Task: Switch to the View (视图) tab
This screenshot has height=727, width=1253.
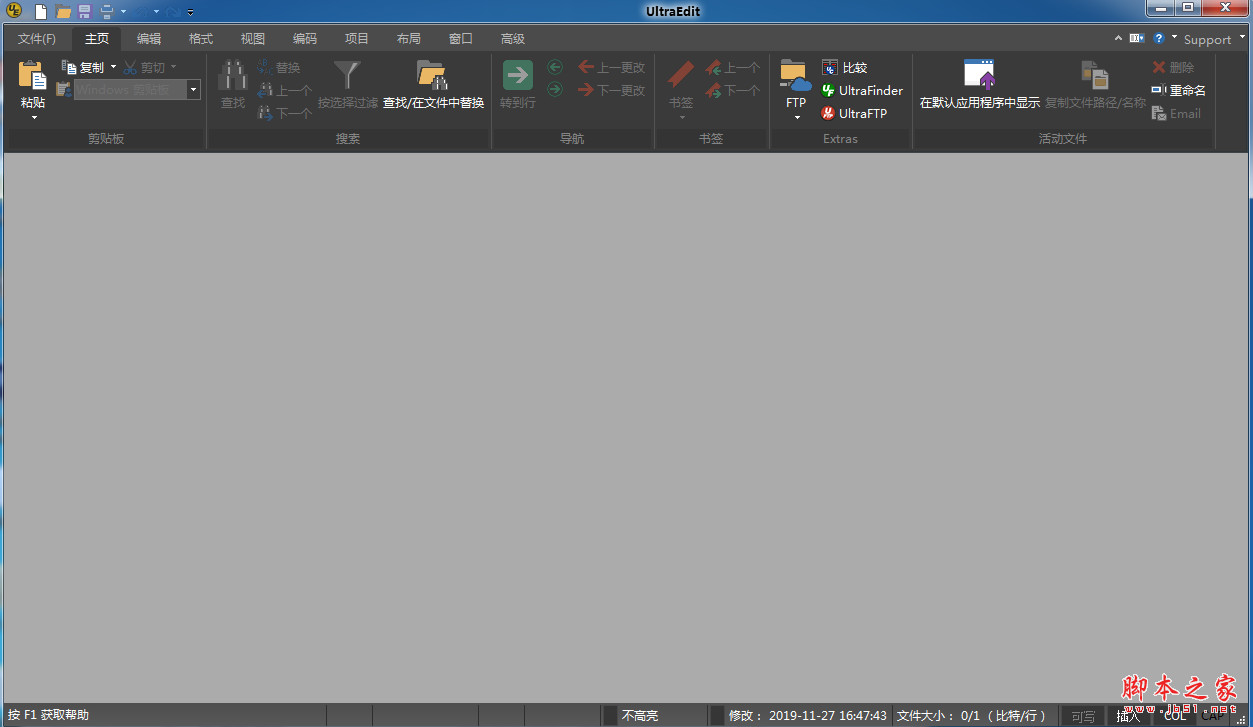Action: pyautogui.click(x=253, y=39)
